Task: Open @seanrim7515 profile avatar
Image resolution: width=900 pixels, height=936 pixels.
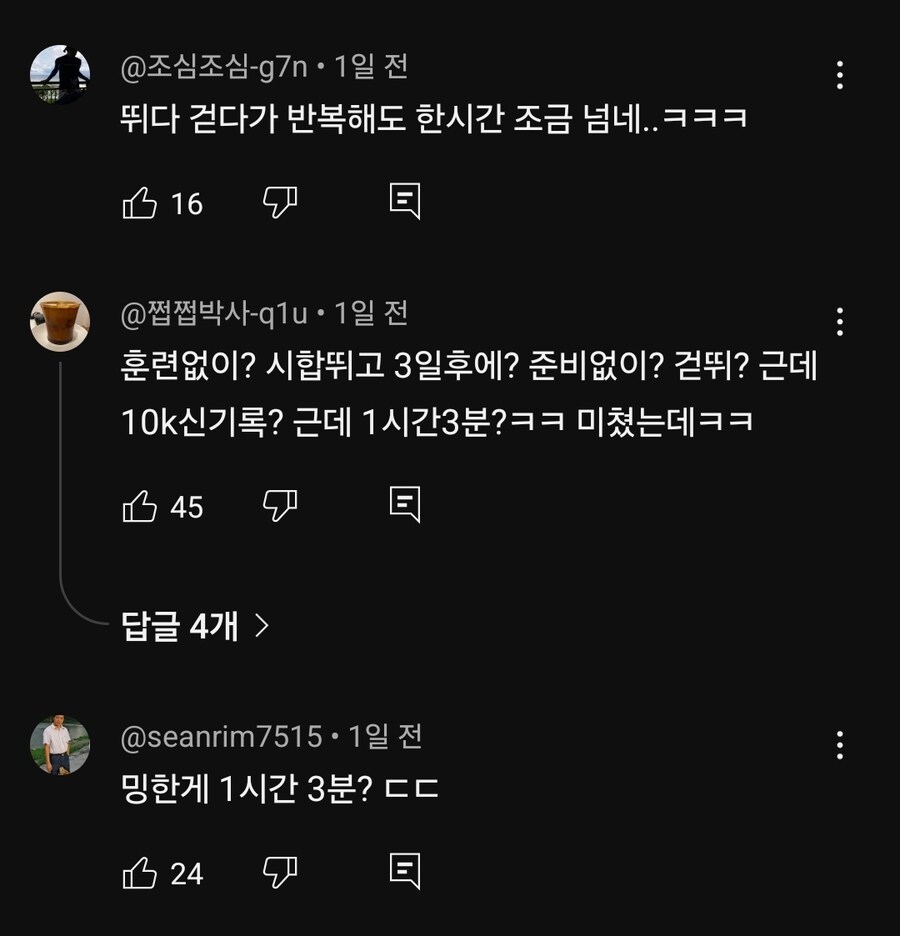Action: (x=60, y=745)
